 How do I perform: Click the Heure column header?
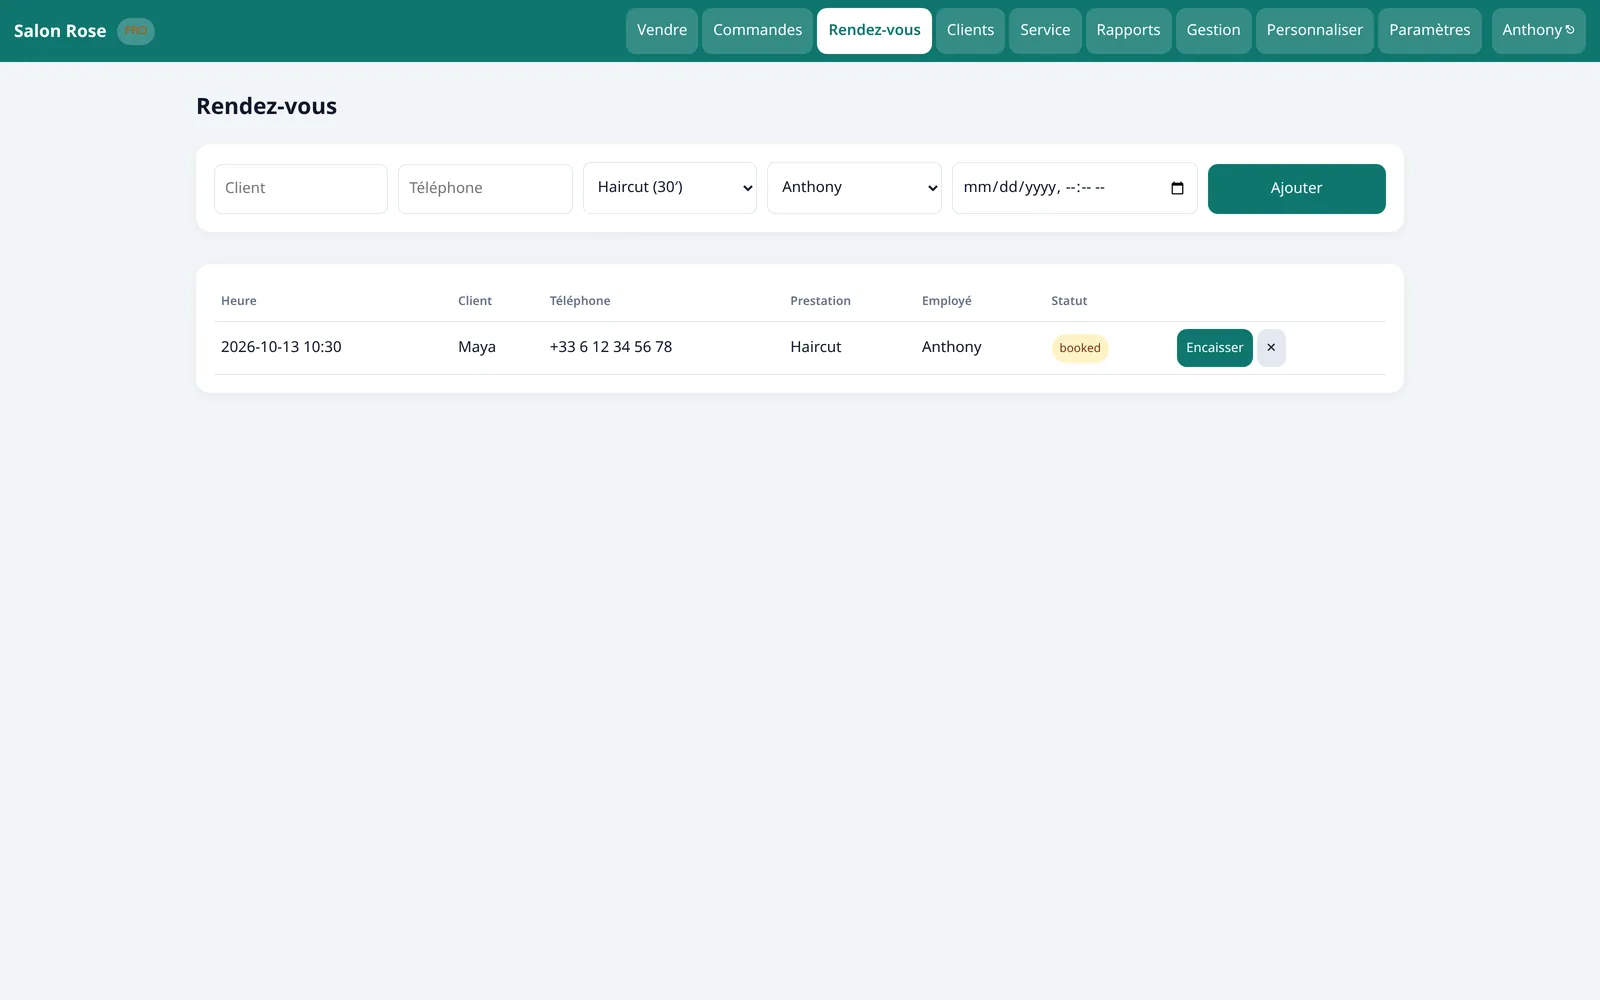tap(239, 301)
